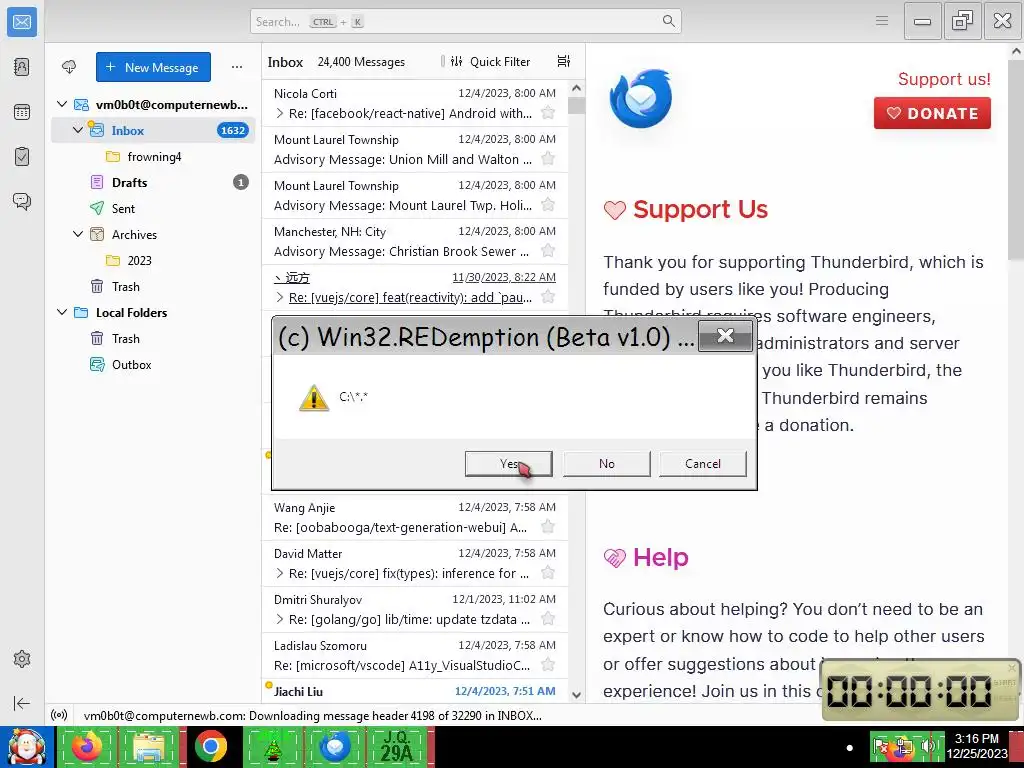Select the frowning4 folder
Image resolution: width=1024 pixels, height=768 pixels.
click(x=153, y=156)
